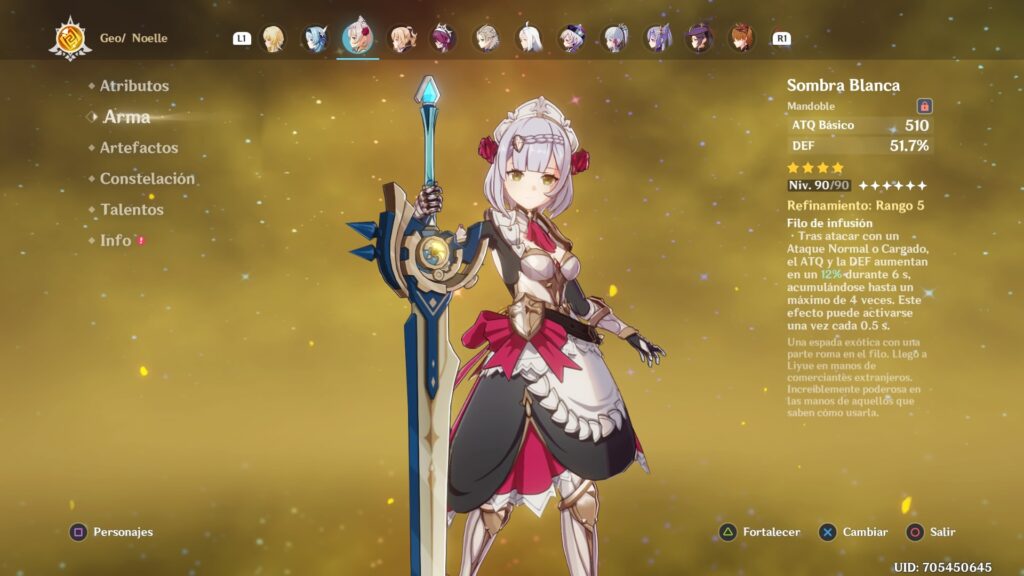Click the Geo/ Noelle character name
This screenshot has width=1024, height=576.
(133, 39)
